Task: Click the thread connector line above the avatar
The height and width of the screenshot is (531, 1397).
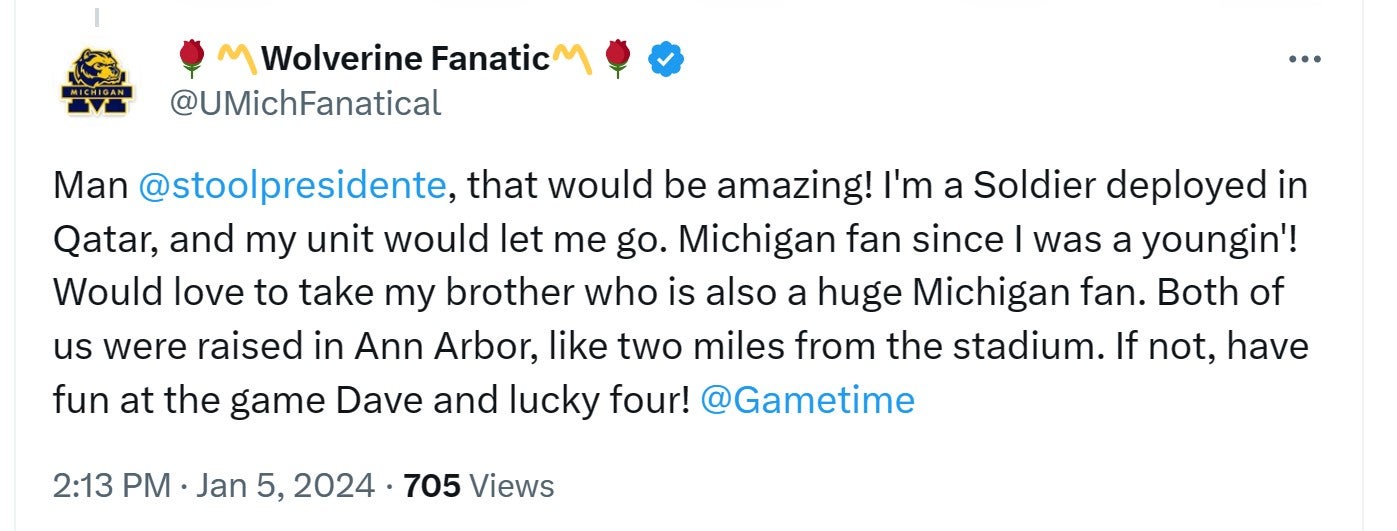Action: pos(97,17)
